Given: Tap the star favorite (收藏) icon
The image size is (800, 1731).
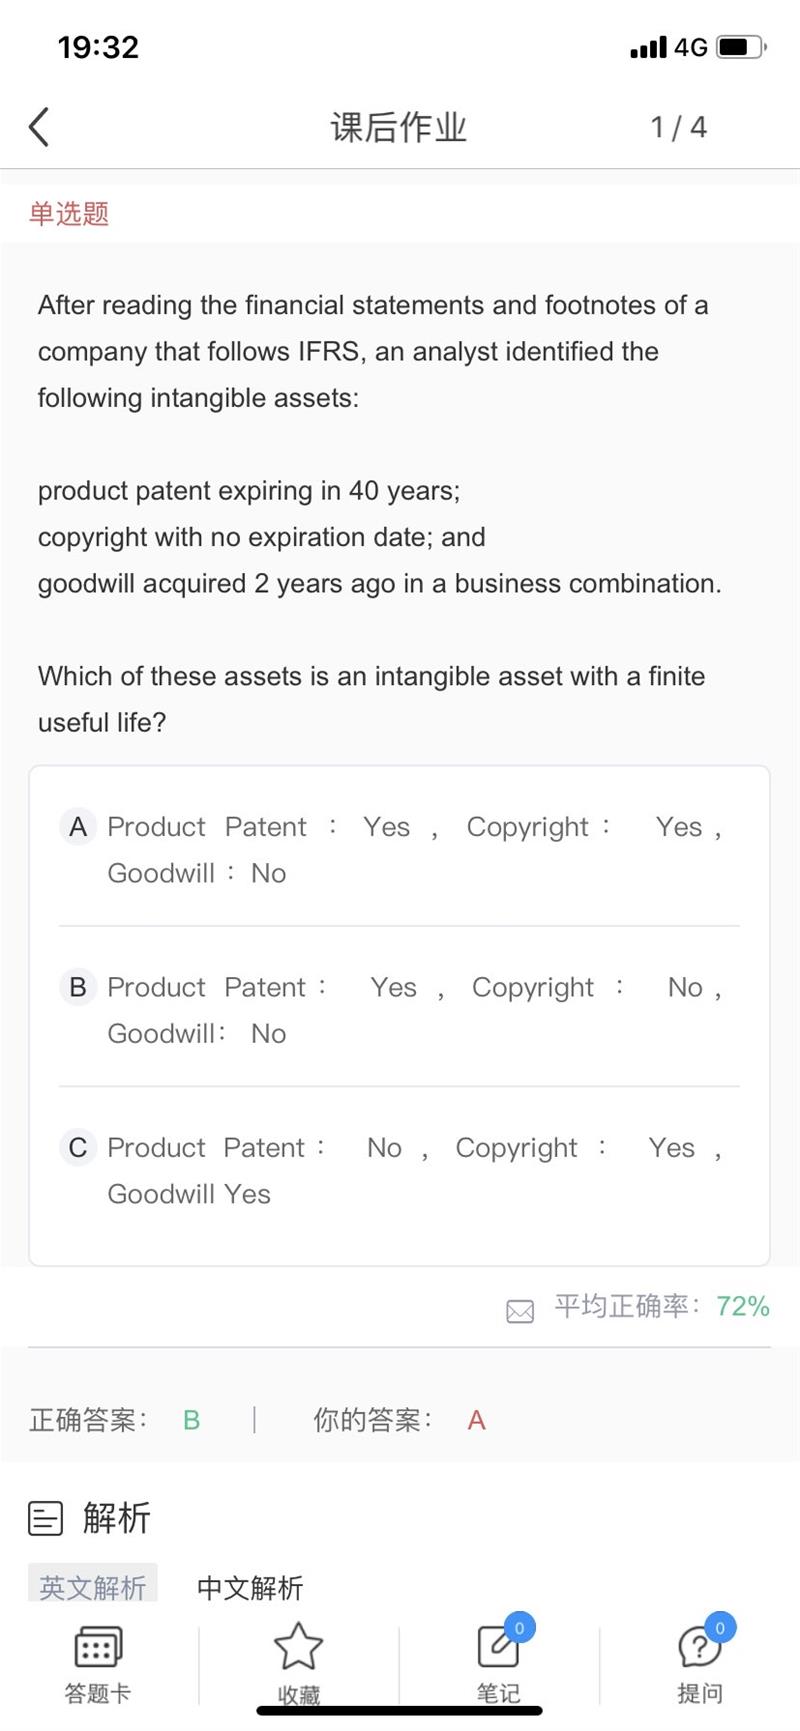Looking at the screenshot, I should click(x=298, y=1646).
